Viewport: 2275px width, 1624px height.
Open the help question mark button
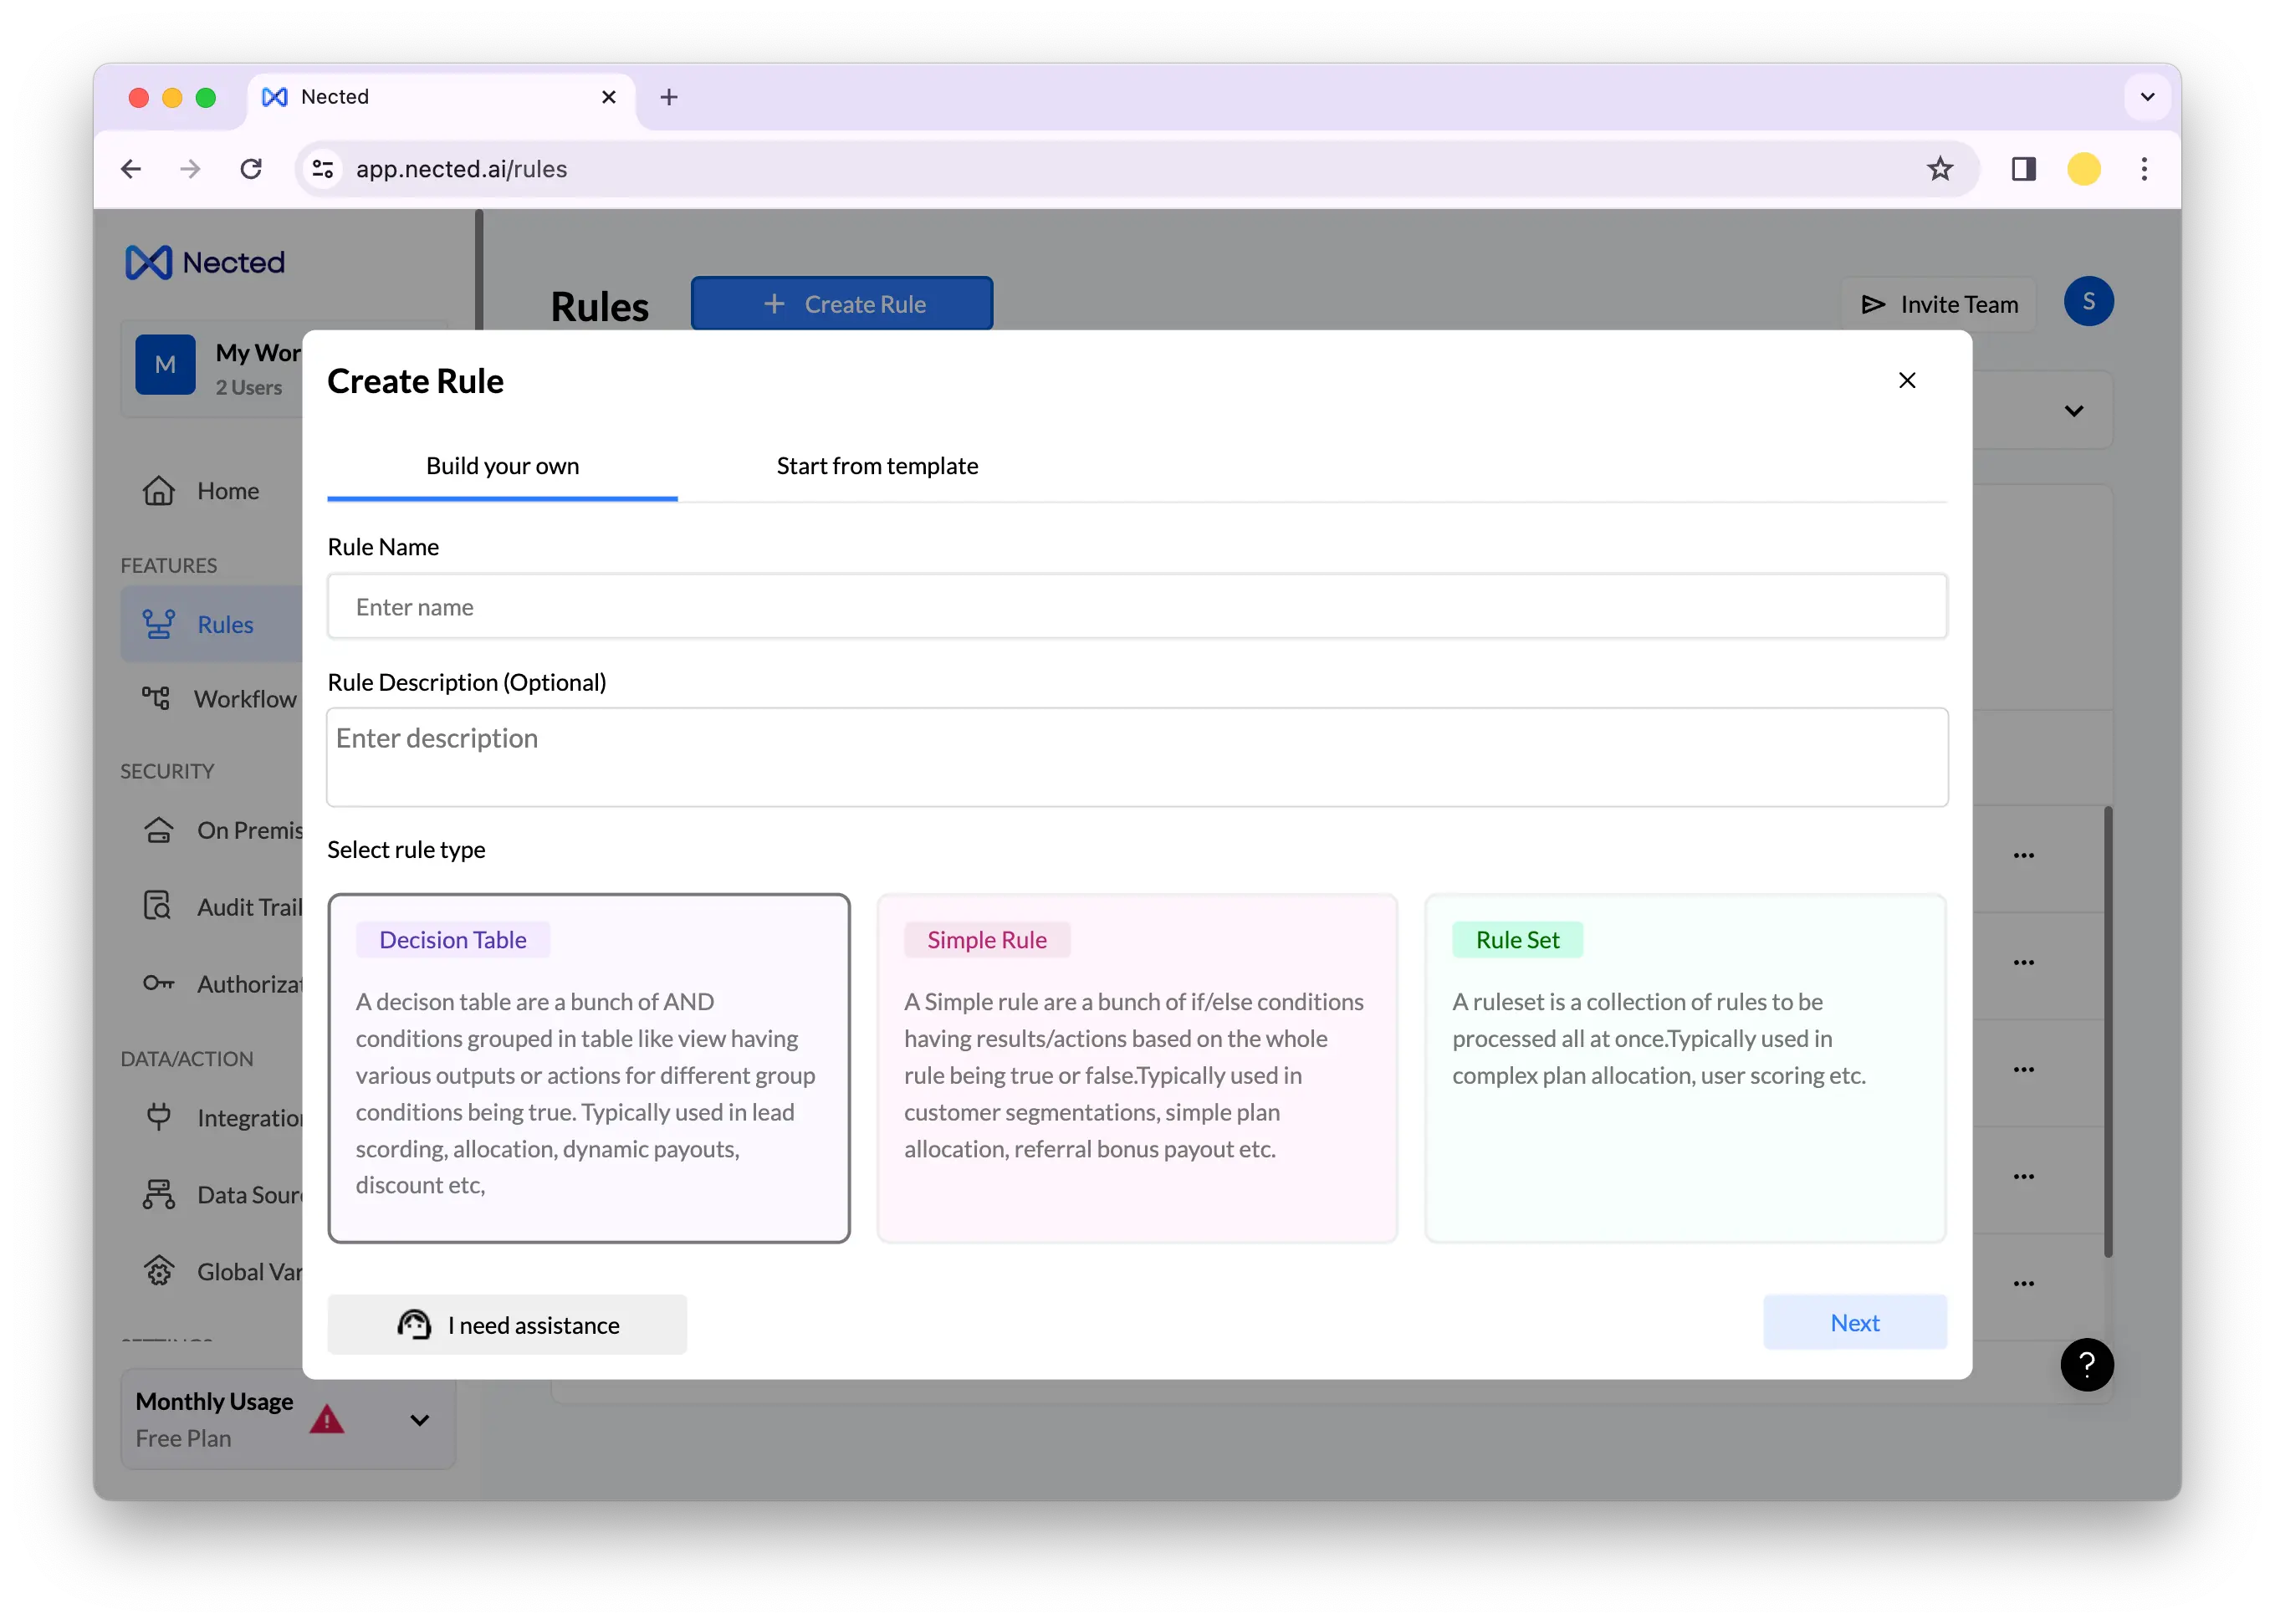(x=2086, y=1364)
